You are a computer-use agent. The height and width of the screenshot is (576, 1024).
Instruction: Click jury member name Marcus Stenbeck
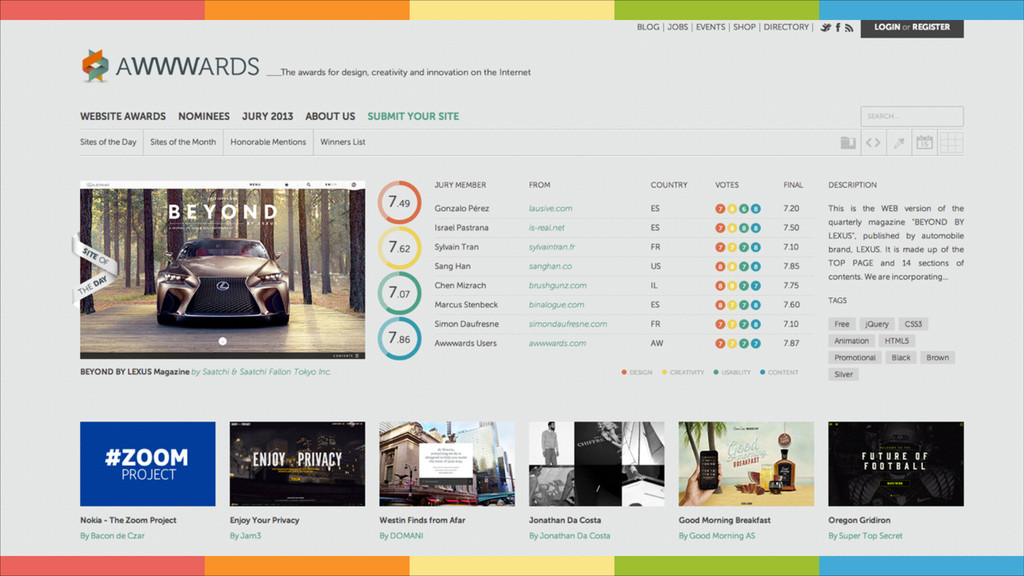point(466,305)
